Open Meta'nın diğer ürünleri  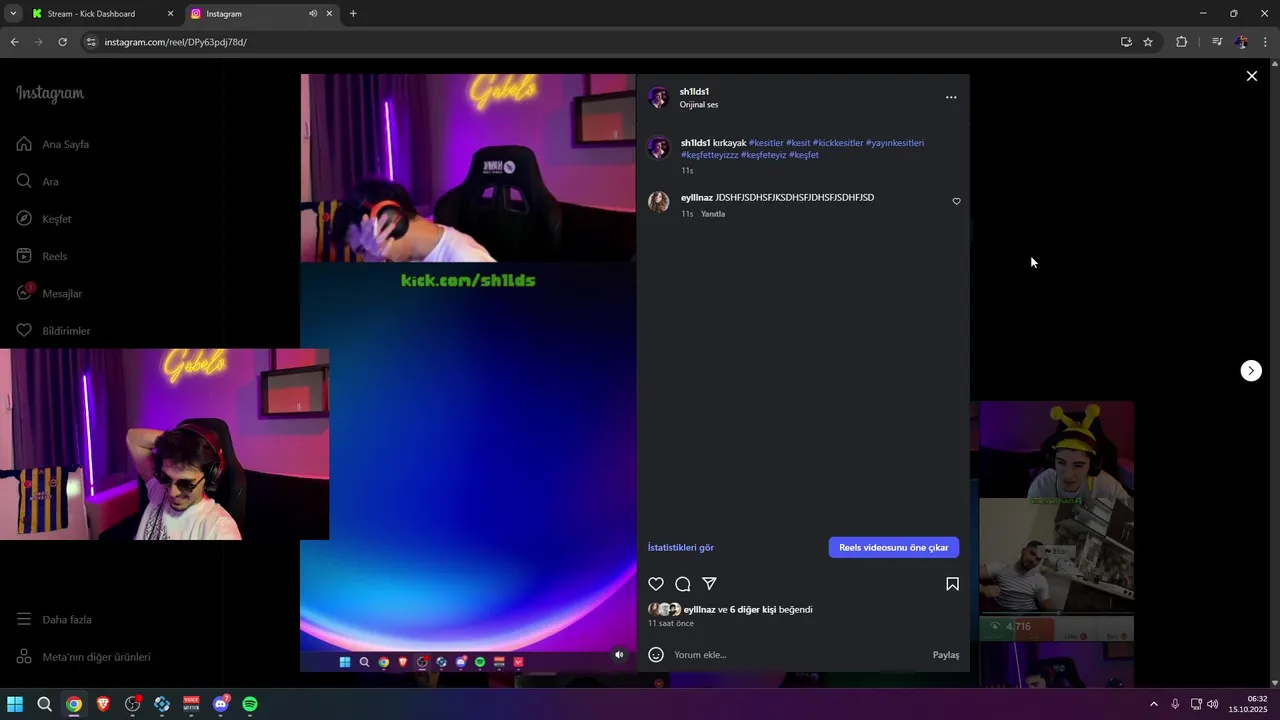click(83, 657)
